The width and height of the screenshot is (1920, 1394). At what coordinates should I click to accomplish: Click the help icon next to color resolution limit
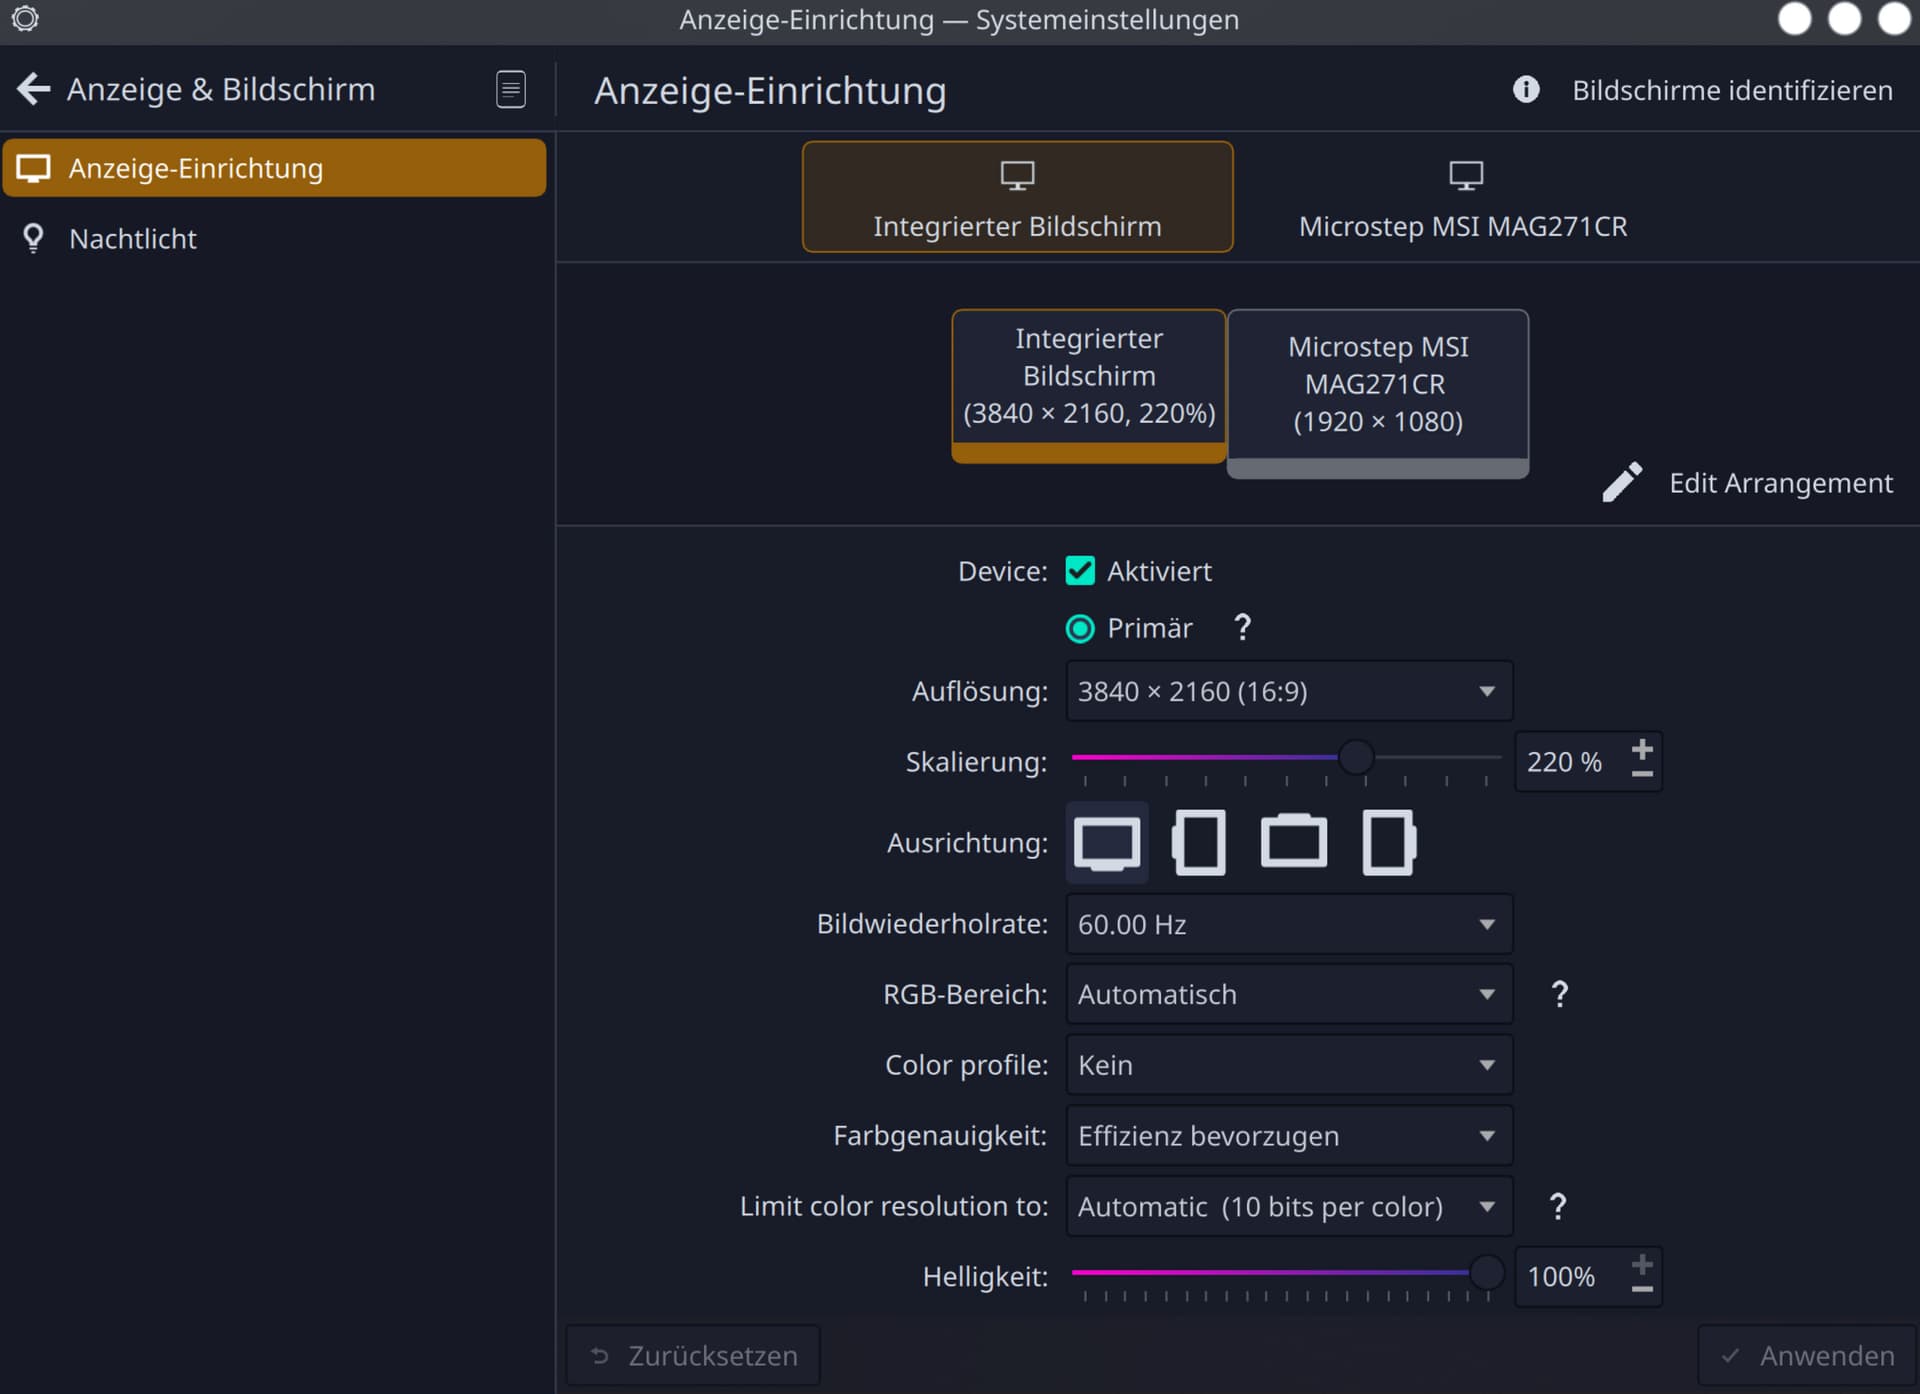(1557, 1205)
